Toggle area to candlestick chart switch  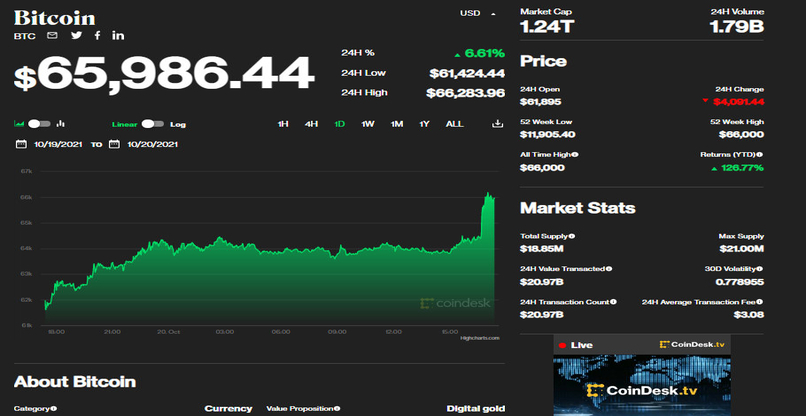pos(39,124)
